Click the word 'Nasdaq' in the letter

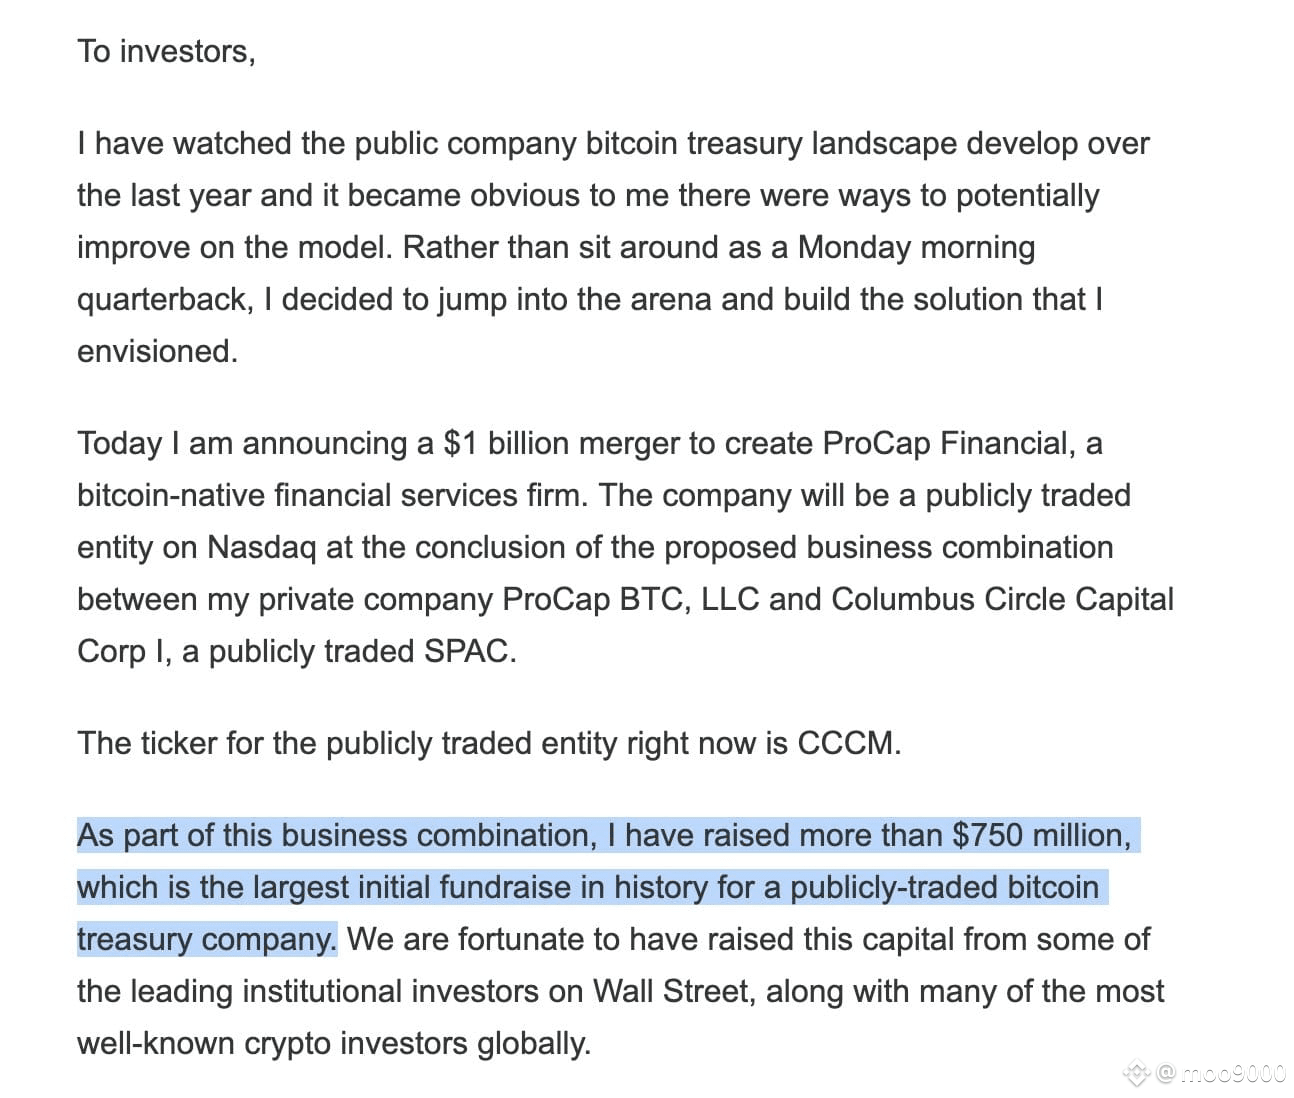[262, 547]
